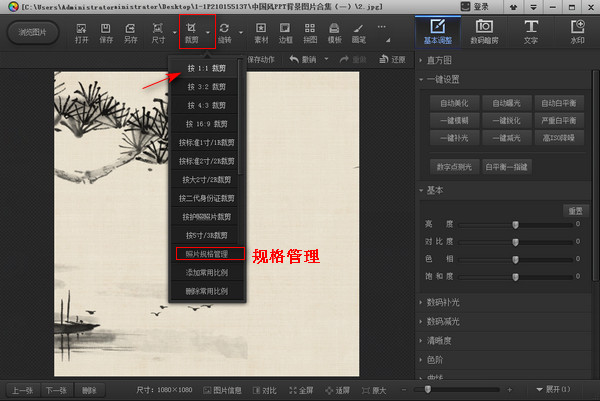Click the 还原 (Restore) icon
The height and width of the screenshot is (401, 600).
click(392, 59)
